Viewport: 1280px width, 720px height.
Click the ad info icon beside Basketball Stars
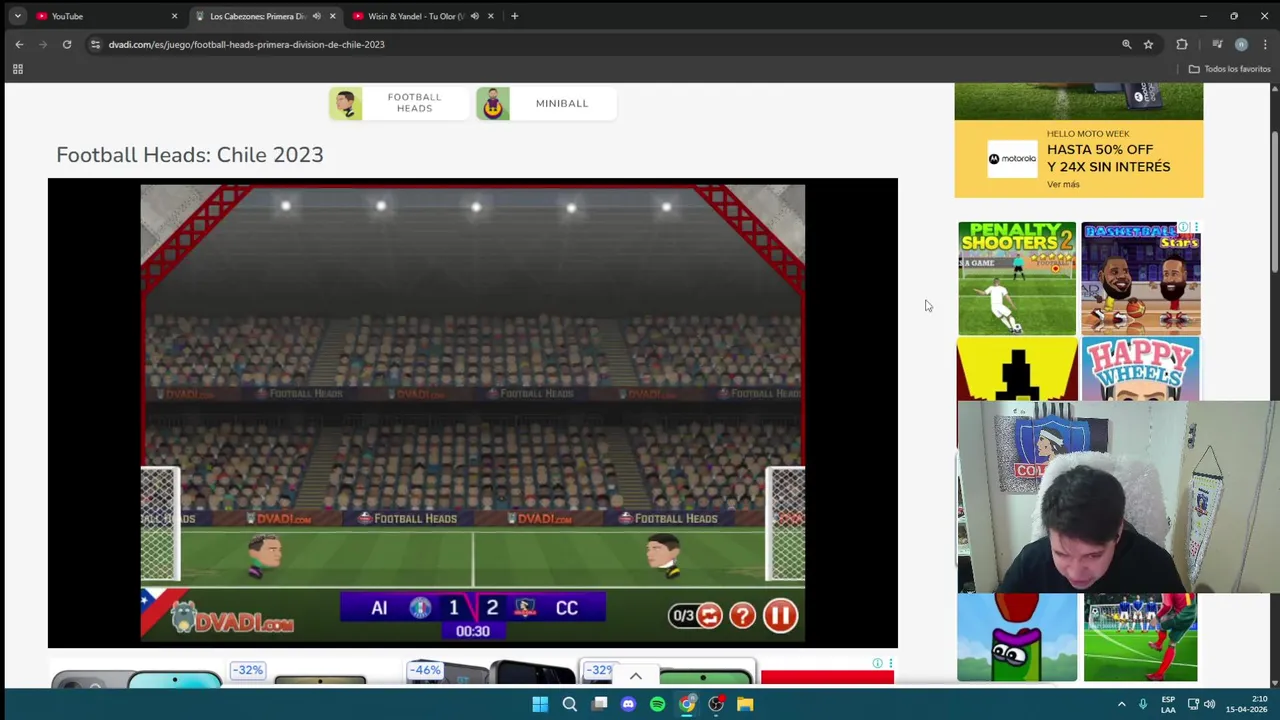tap(1183, 227)
